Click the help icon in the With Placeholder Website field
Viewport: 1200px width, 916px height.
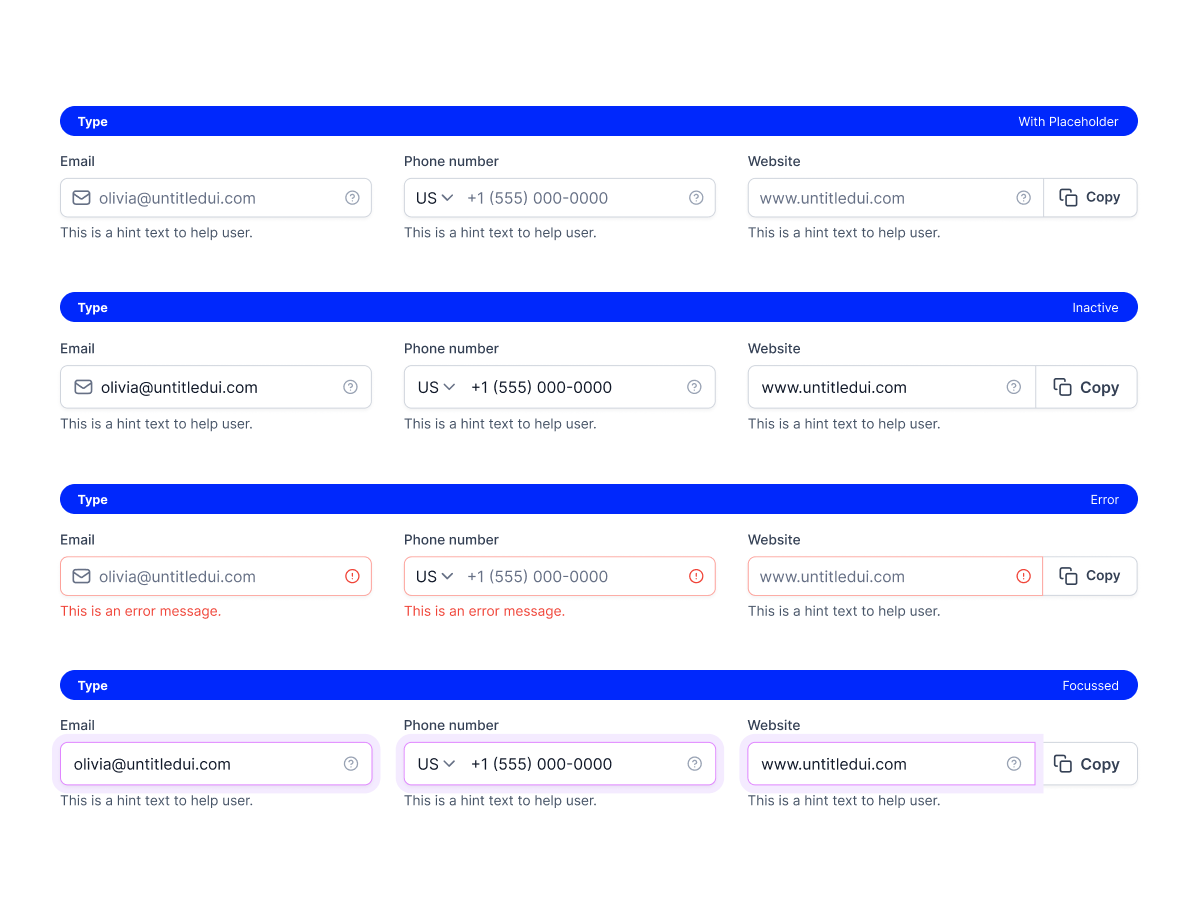point(1023,198)
